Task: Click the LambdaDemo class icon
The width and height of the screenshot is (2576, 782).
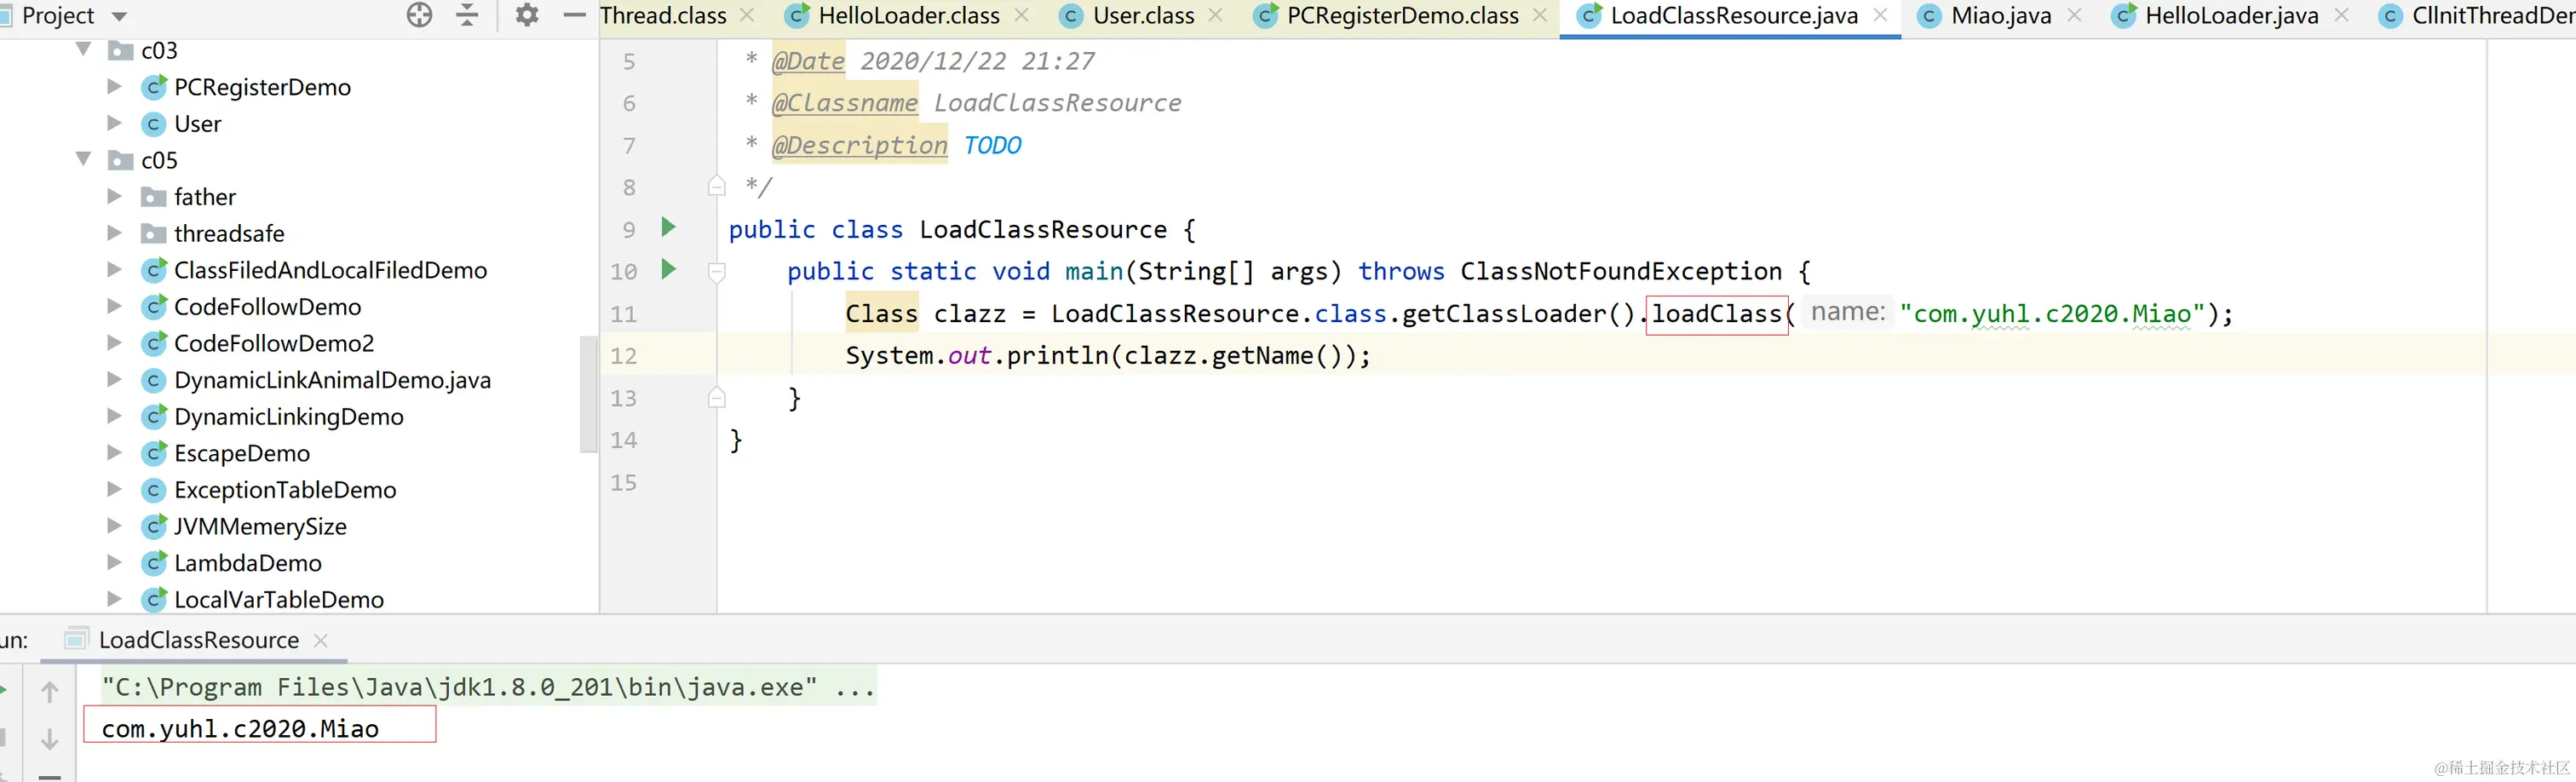Action: [153, 563]
